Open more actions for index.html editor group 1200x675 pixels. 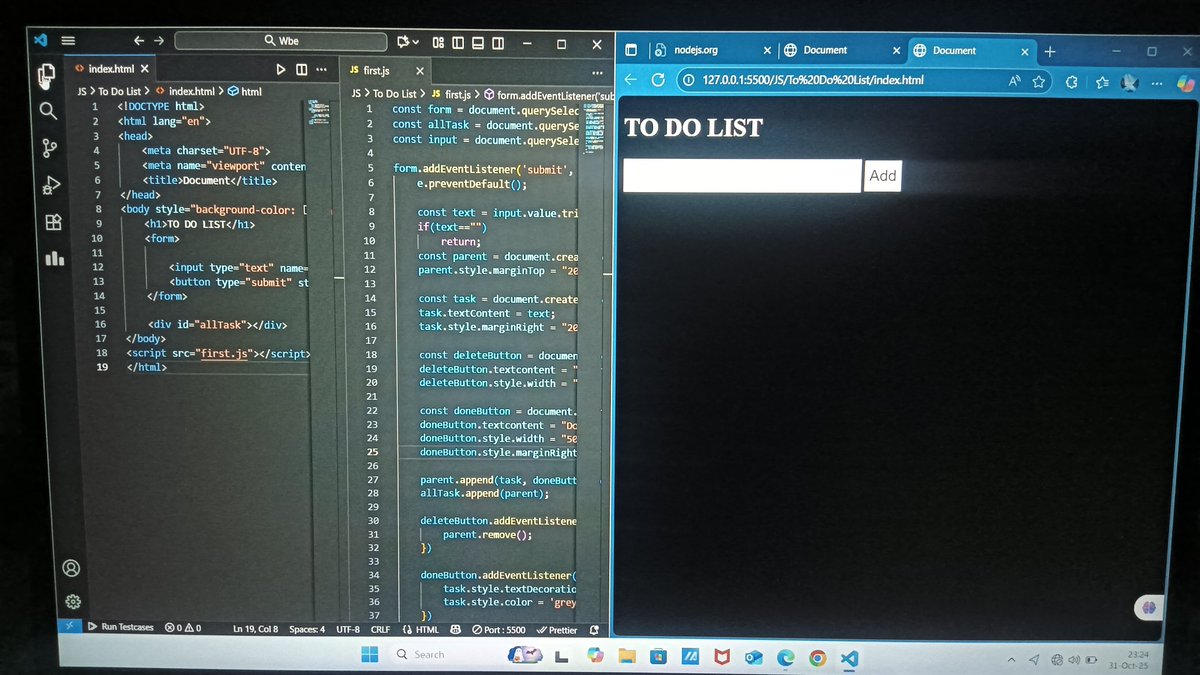pyautogui.click(x=321, y=69)
